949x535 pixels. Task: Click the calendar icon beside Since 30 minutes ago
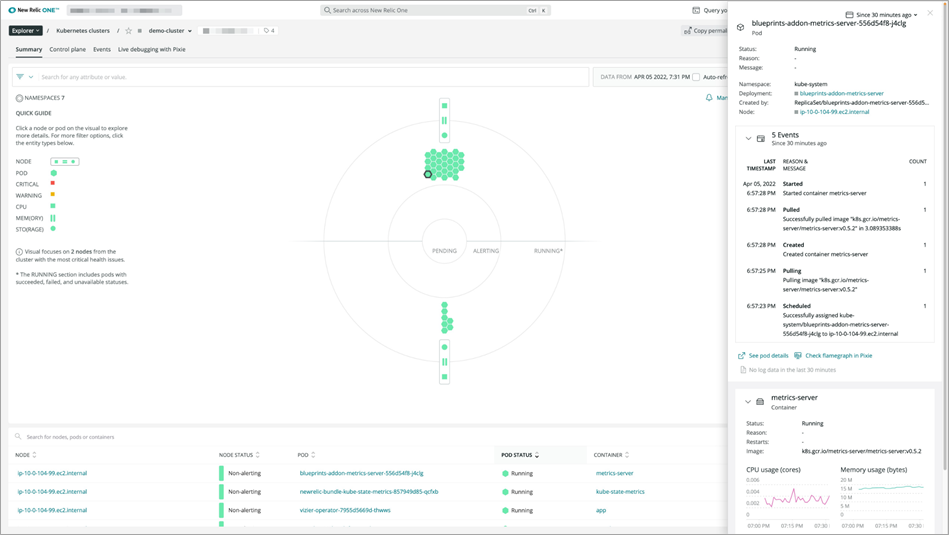849,15
